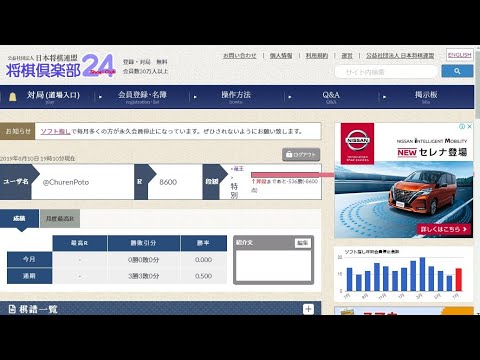Click the lock icon on ログアウト button
Image resolution: width=480 pixels, height=360 pixels.
289,154
